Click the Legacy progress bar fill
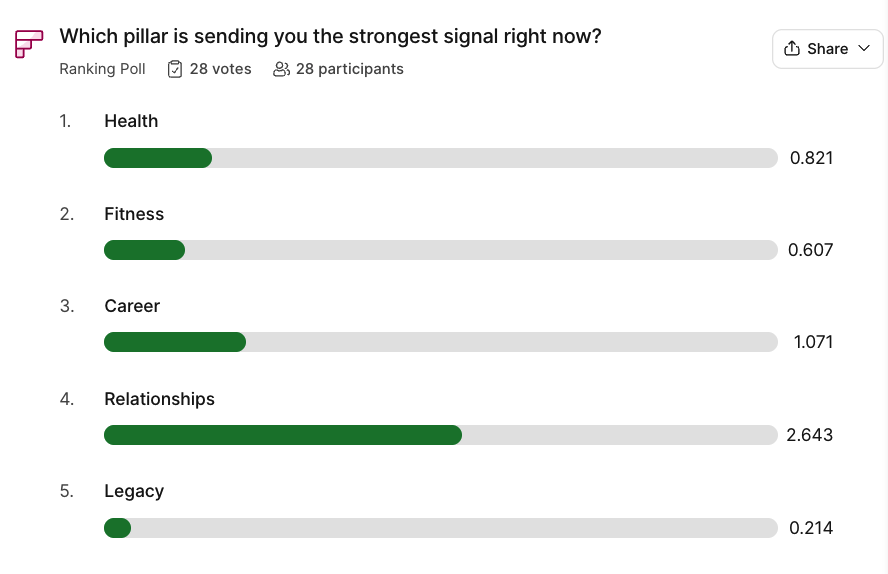 coord(118,528)
